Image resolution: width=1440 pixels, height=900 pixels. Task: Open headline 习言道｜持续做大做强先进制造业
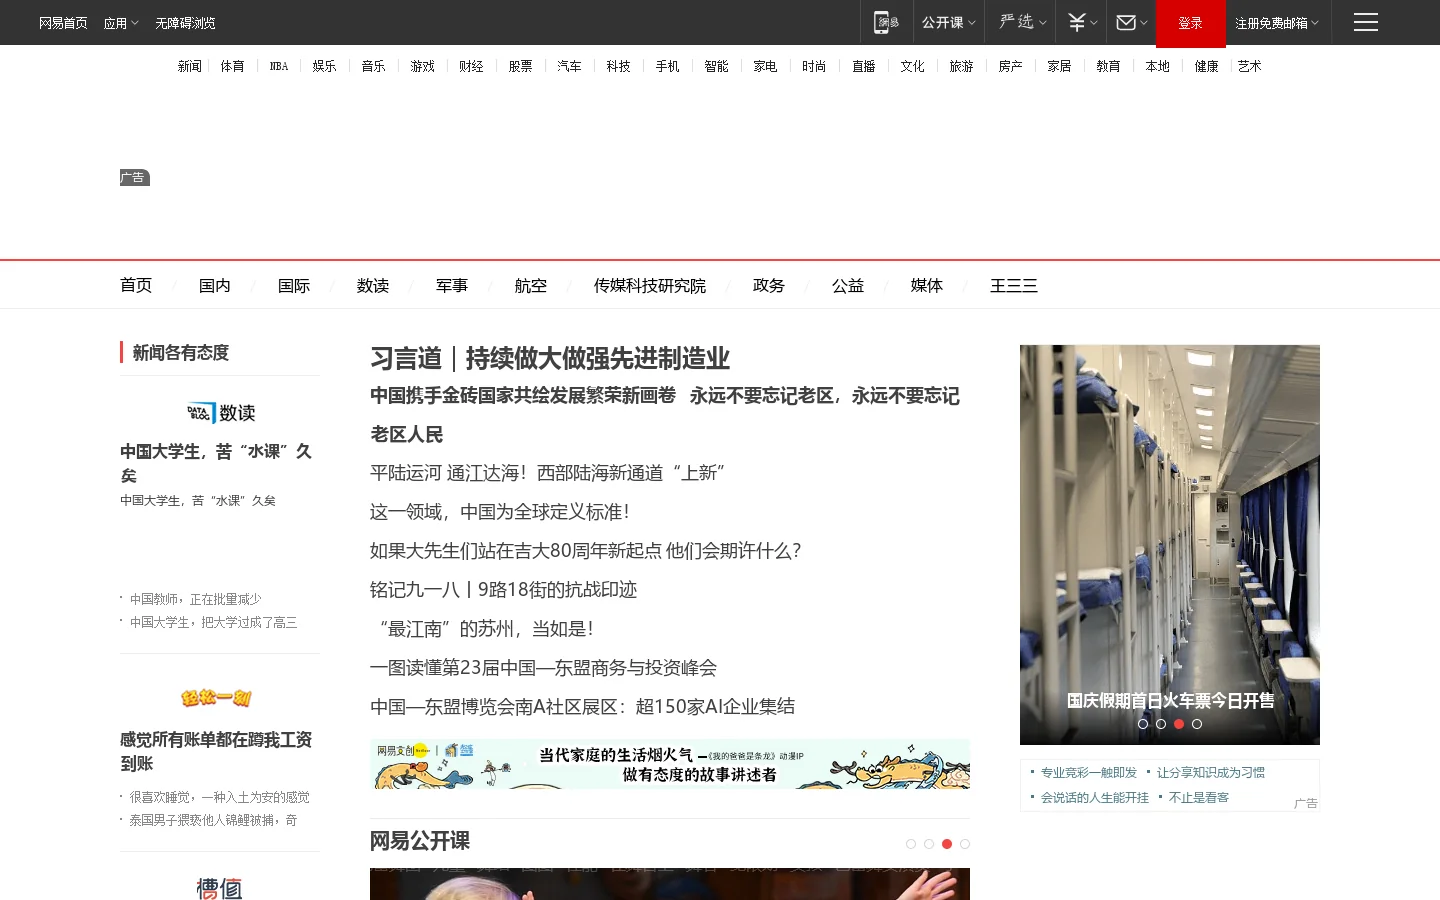(x=550, y=358)
